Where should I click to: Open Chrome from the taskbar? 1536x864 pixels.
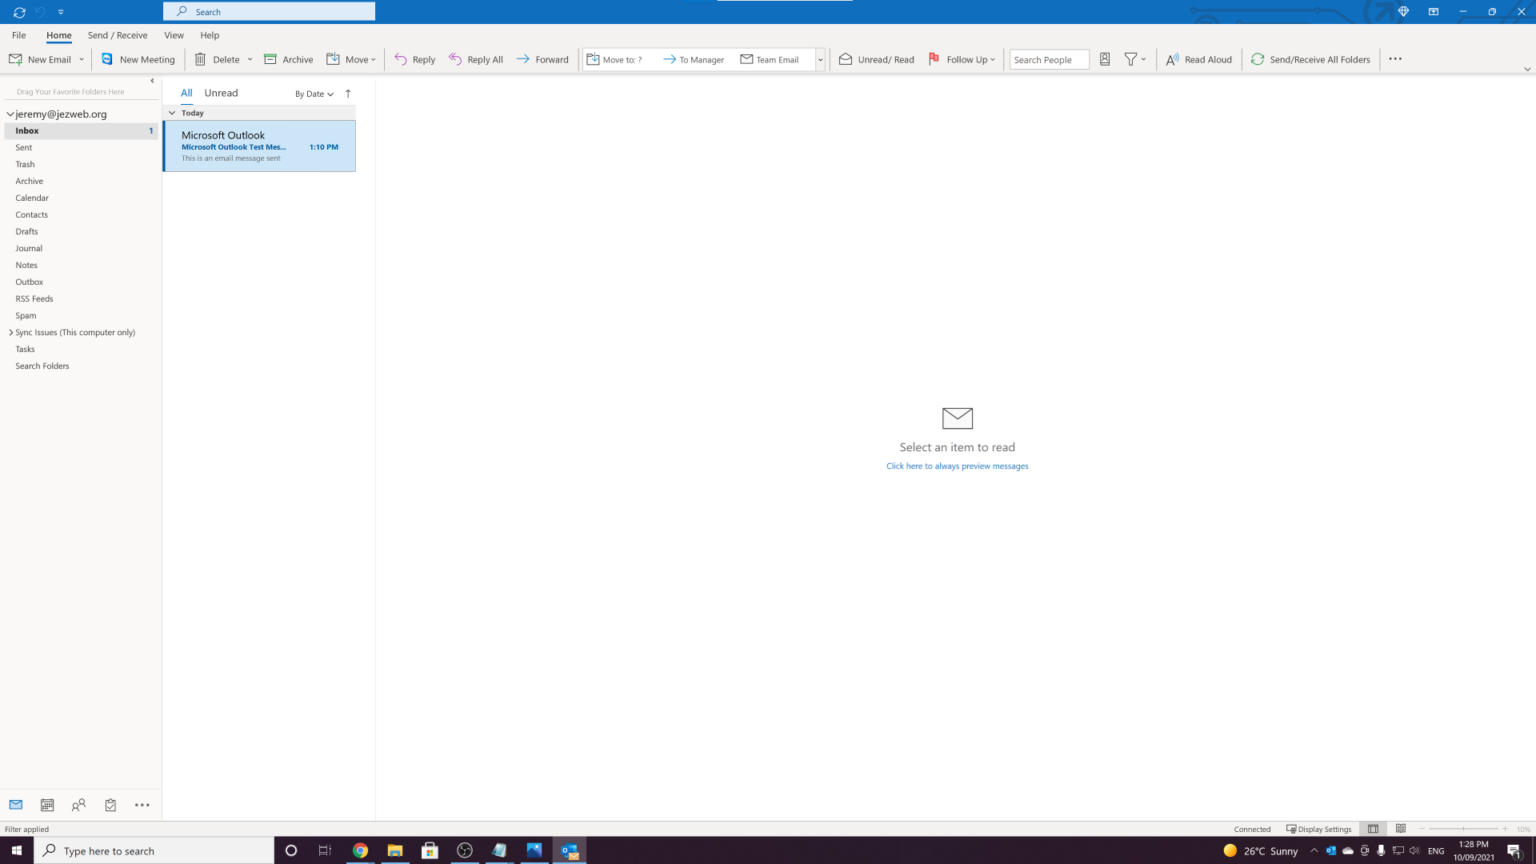click(x=360, y=851)
